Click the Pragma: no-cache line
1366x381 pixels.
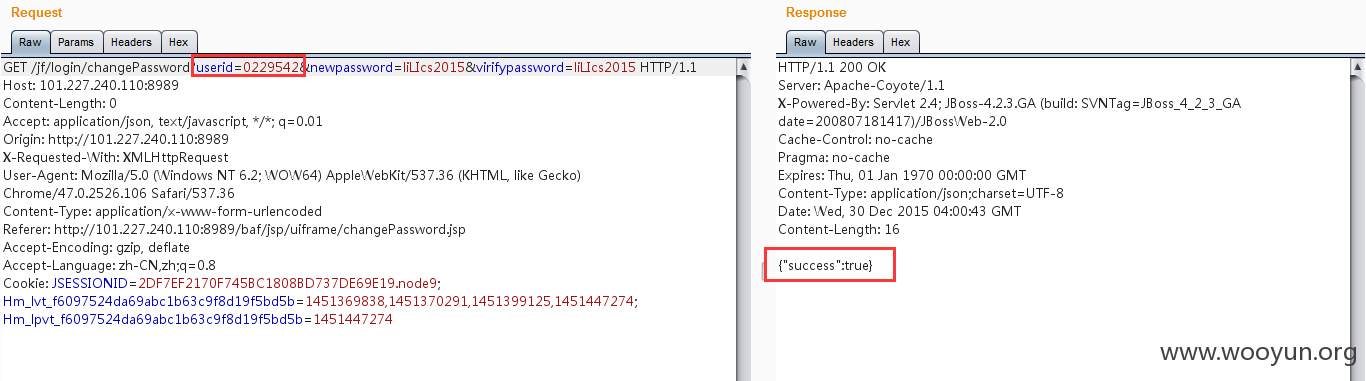click(x=829, y=158)
